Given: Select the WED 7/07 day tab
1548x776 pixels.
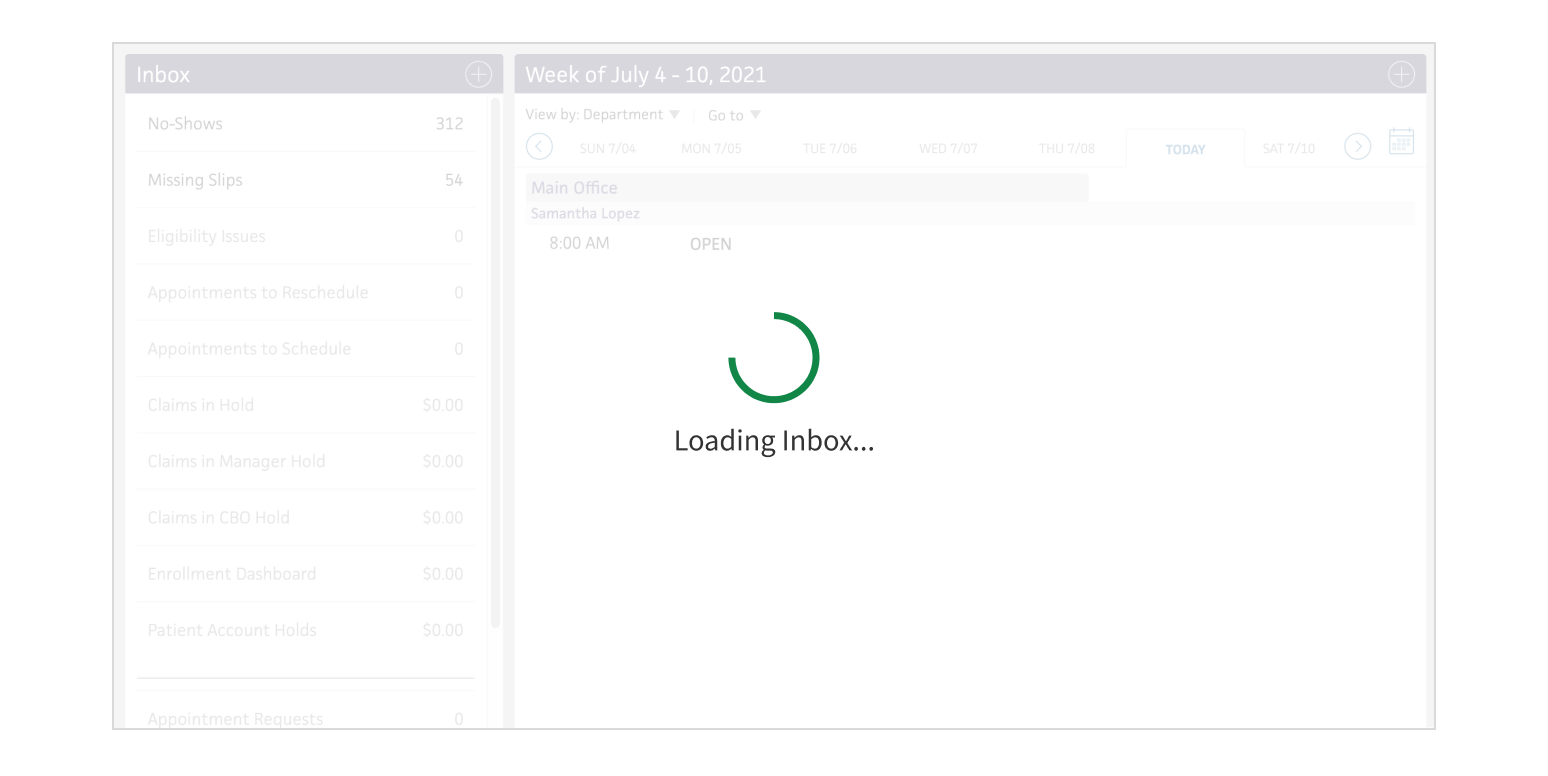Looking at the screenshot, I should pos(948,148).
